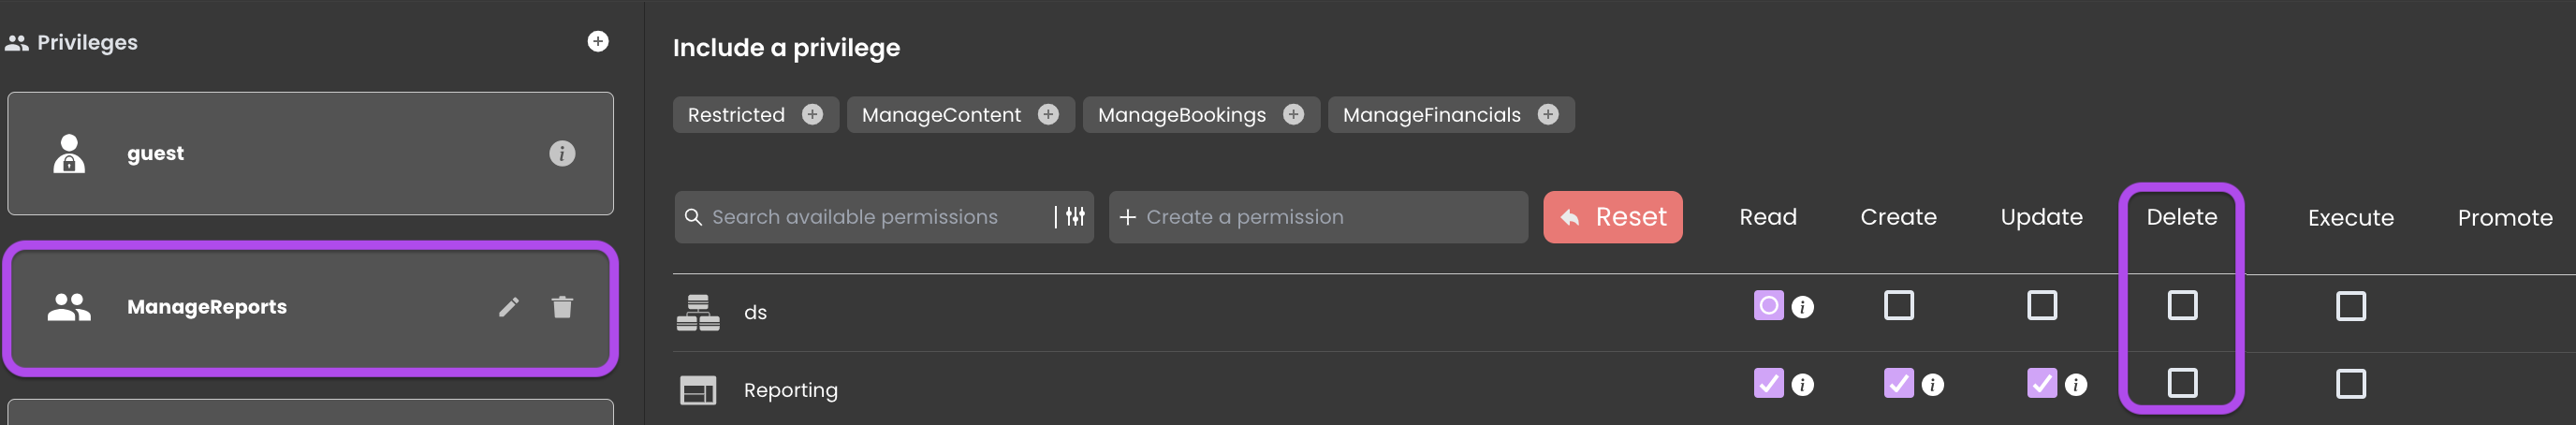Select the guest privilege card

point(310,154)
